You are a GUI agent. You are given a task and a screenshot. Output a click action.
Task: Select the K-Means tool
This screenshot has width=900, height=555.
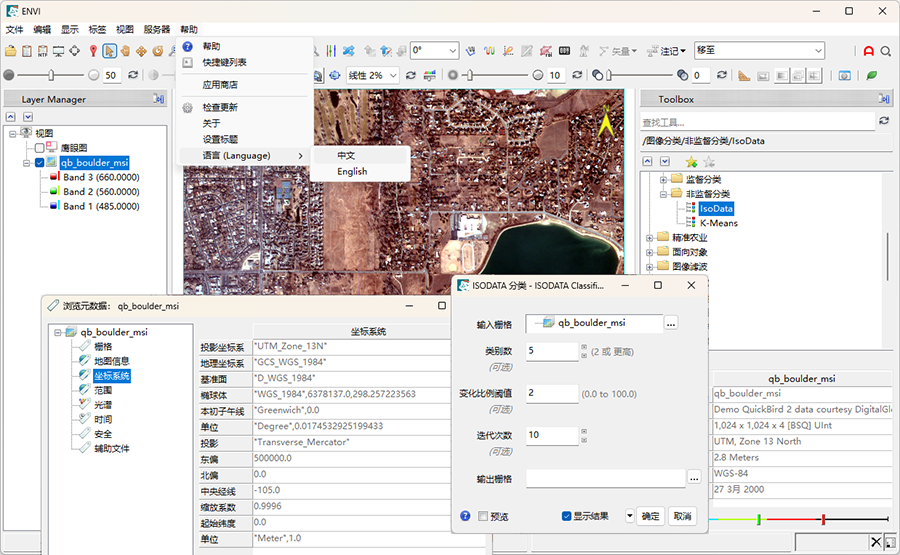719,223
